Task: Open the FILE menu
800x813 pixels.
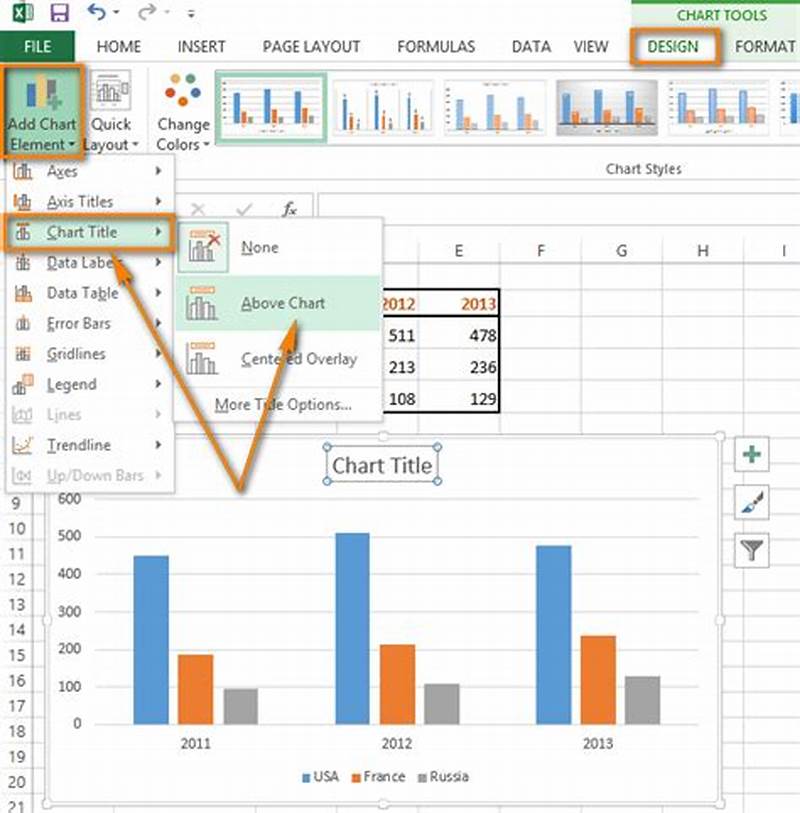Action: coord(38,46)
